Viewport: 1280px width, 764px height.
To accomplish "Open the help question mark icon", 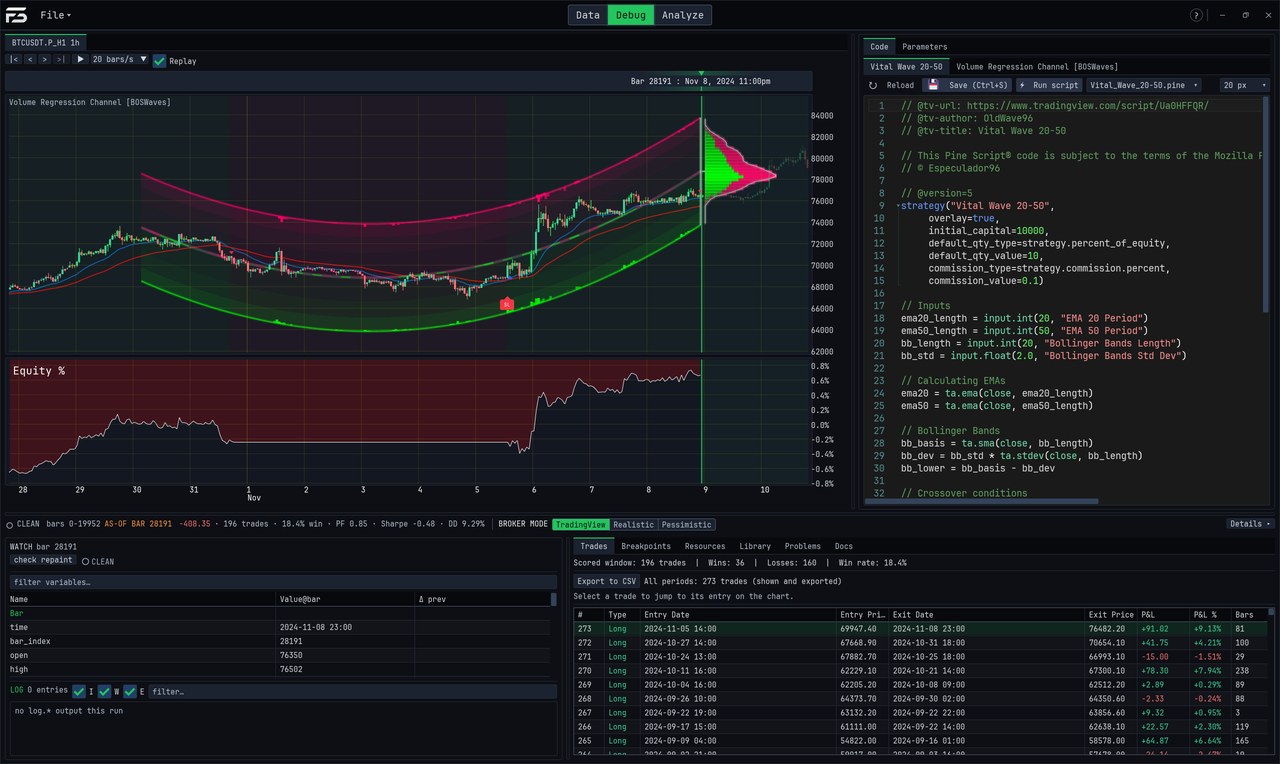I will click(1197, 15).
